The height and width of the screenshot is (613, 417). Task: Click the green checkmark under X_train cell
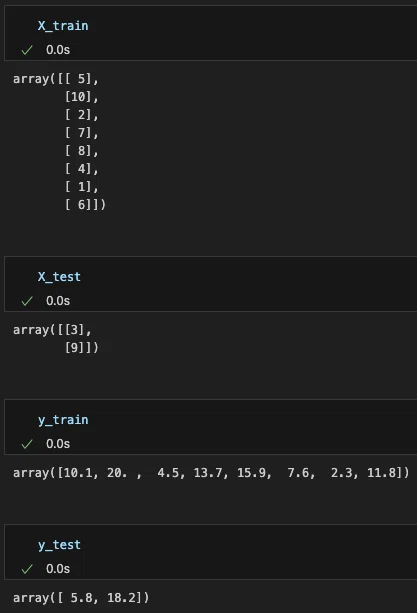pos(27,50)
